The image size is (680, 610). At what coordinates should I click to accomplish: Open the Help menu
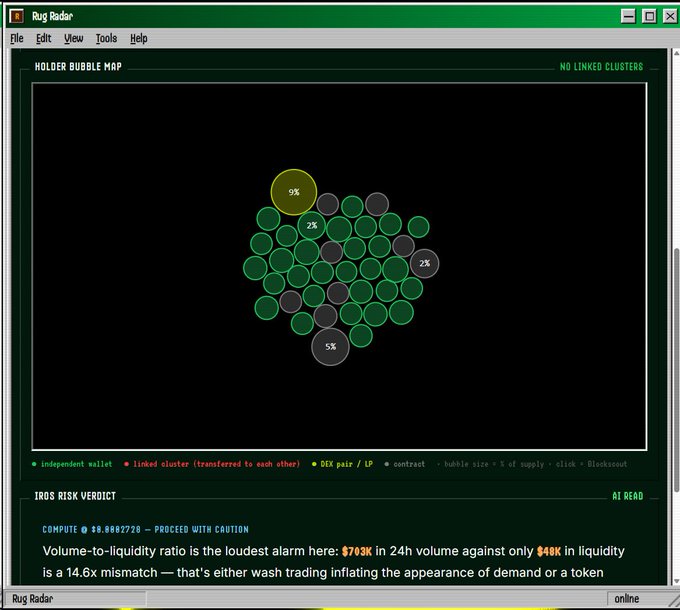point(139,39)
